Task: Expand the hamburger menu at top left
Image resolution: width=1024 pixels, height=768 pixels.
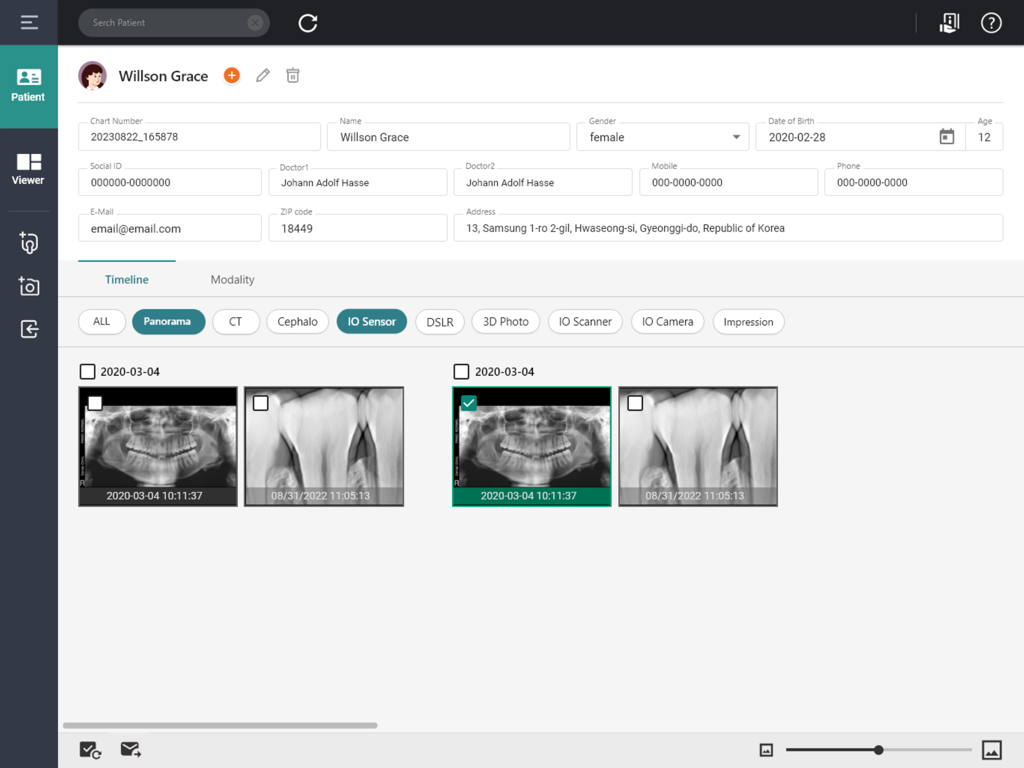Action: tap(28, 22)
